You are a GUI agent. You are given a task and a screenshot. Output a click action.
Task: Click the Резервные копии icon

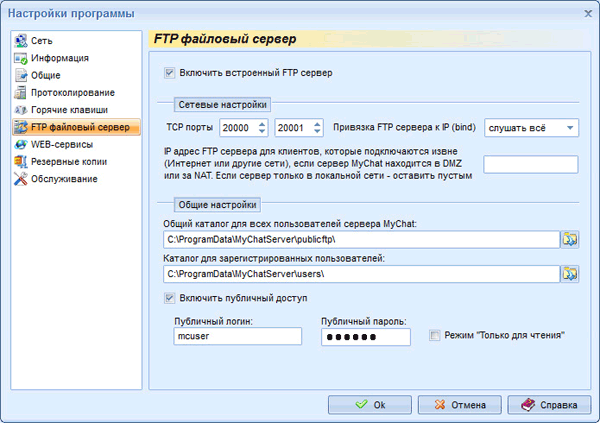click(21, 161)
